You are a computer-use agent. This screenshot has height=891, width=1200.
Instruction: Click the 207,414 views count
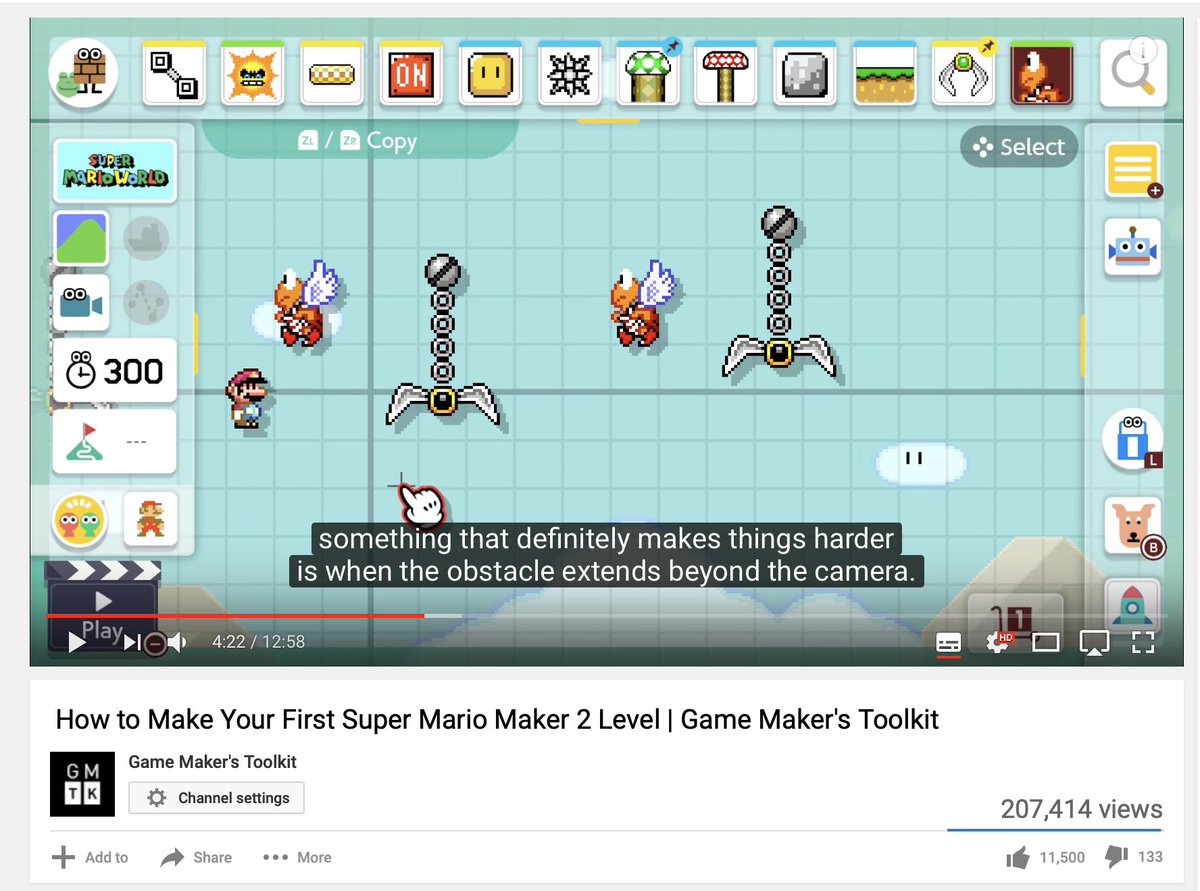[x=1081, y=809]
